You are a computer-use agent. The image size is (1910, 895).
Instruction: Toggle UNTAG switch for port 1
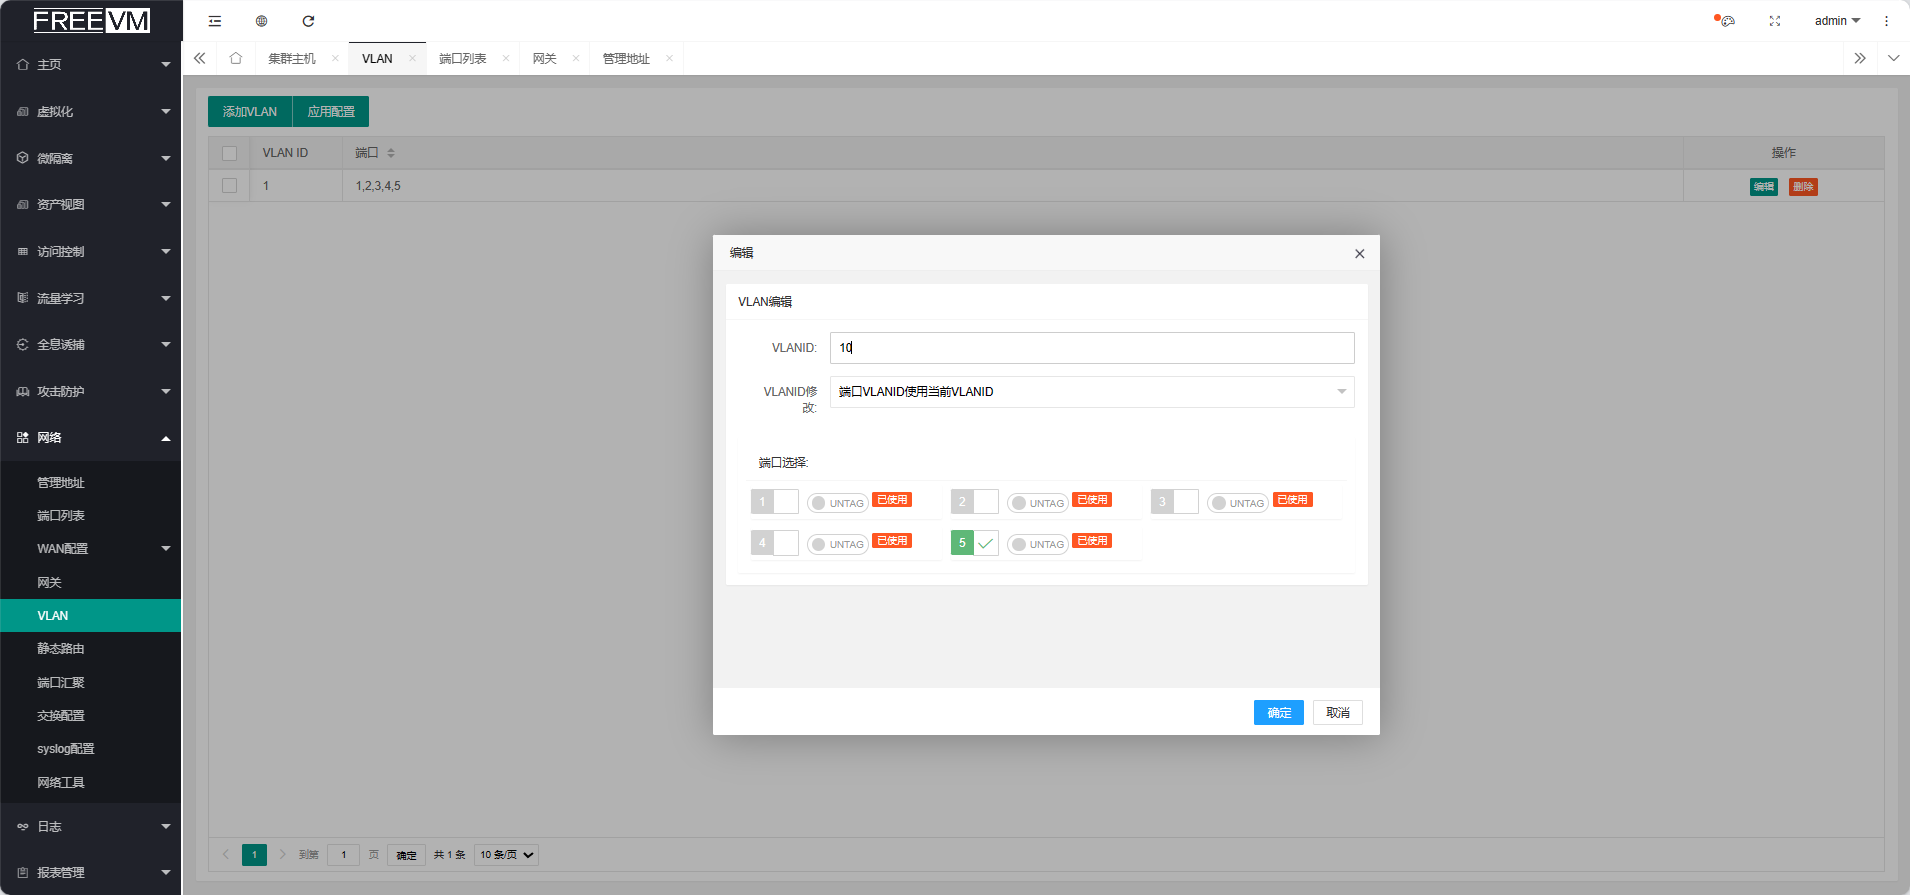click(x=837, y=503)
